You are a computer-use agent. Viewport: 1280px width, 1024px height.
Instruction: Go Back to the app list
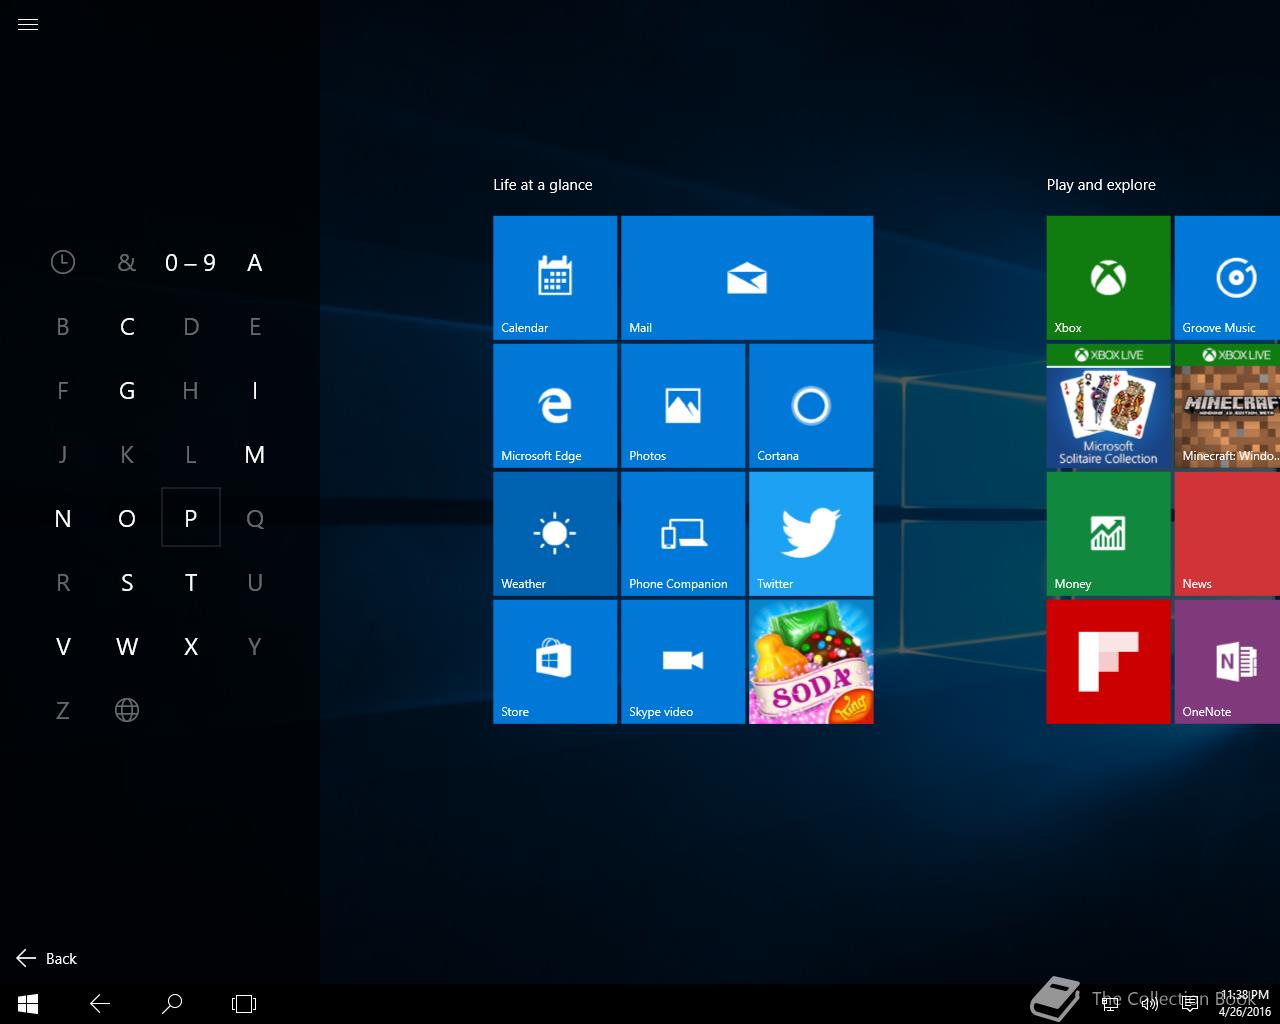point(47,958)
